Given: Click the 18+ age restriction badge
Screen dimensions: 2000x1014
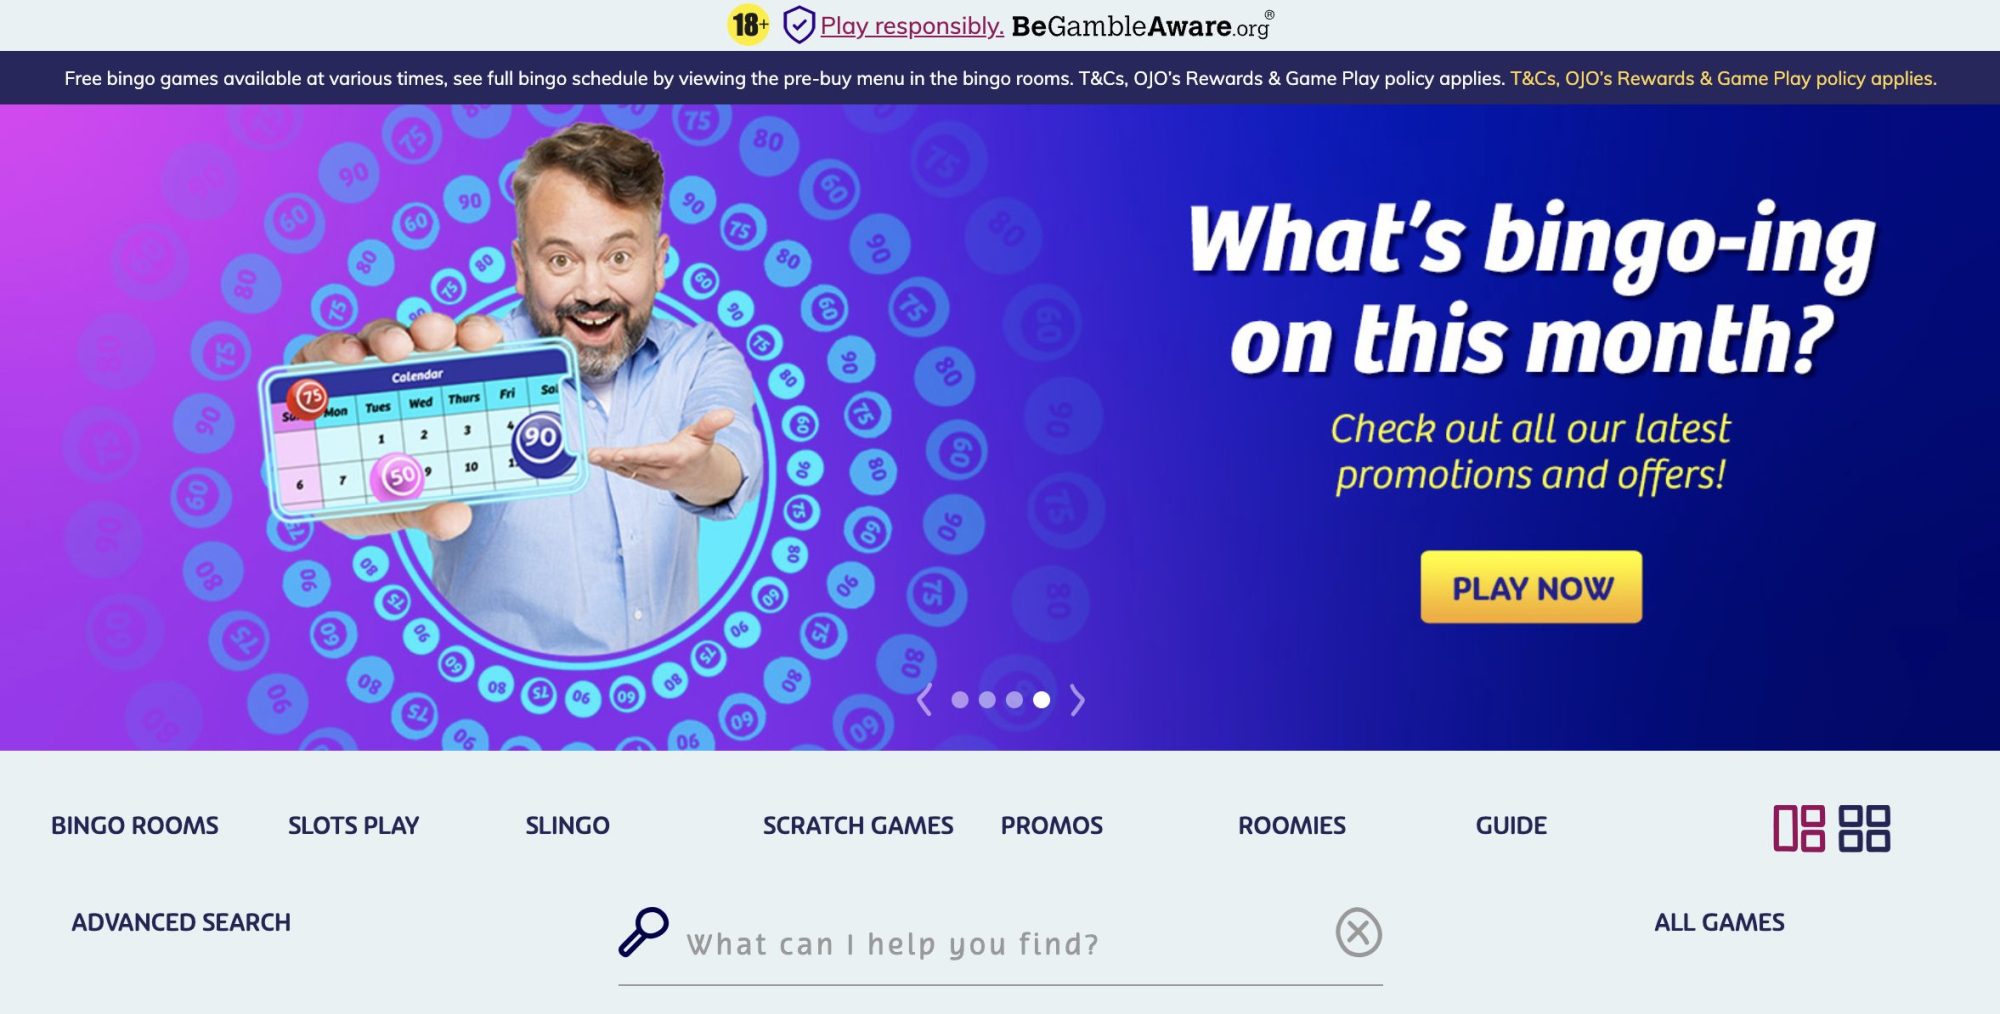Looking at the screenshot, I should point(748,25).
